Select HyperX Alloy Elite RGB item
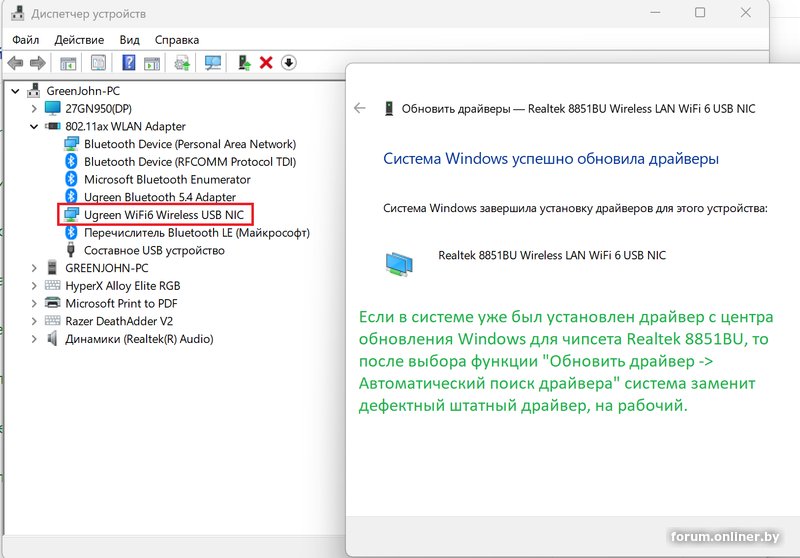The image size is (800, 558). click(122, 286)
